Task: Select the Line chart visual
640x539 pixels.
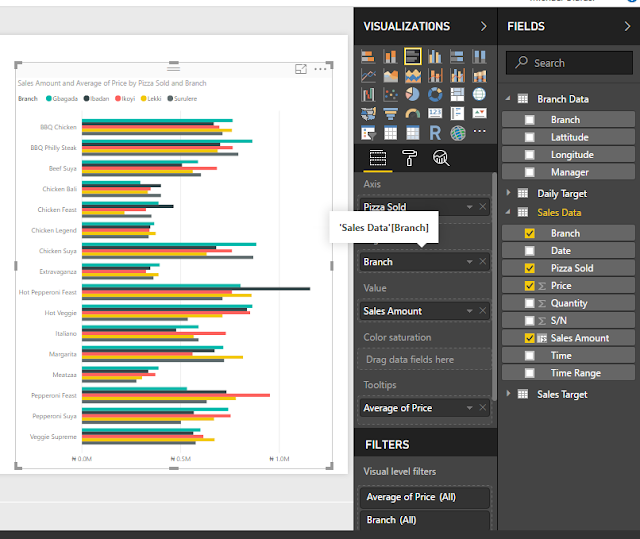Action: [x=368, y=75]
